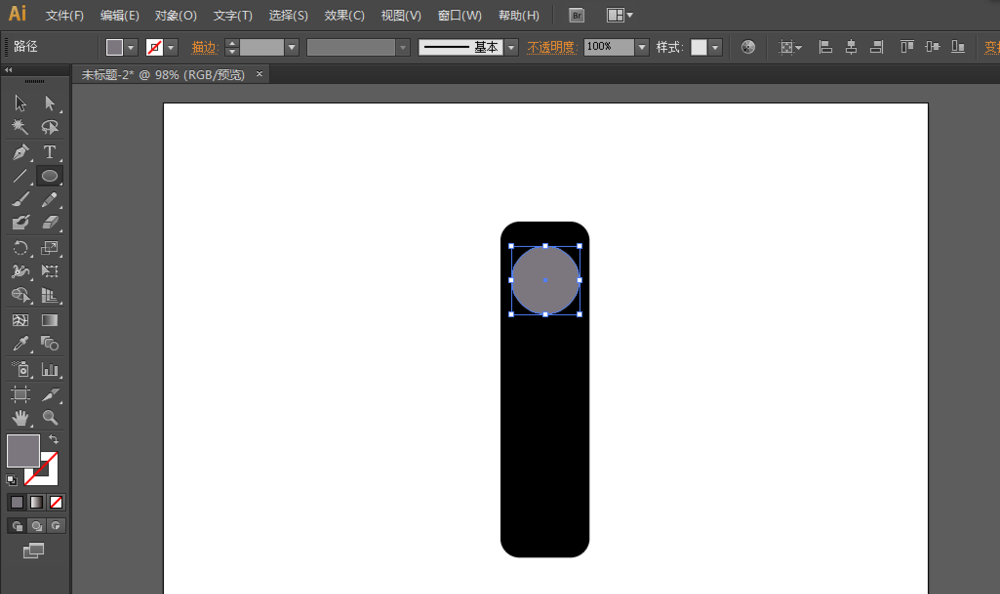This screenshot has width=1000, height=594.
Task: Open the 文件(F) menu
Action: (64, 15)
